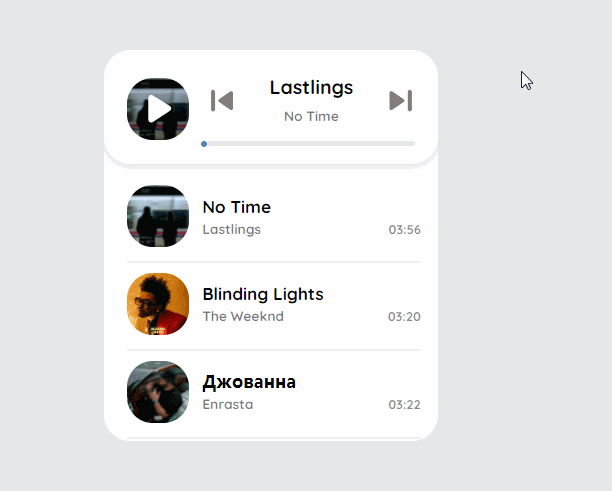Click the Lastlings header title in player
This screenshot has width=612, height=491.
(311, 88)
